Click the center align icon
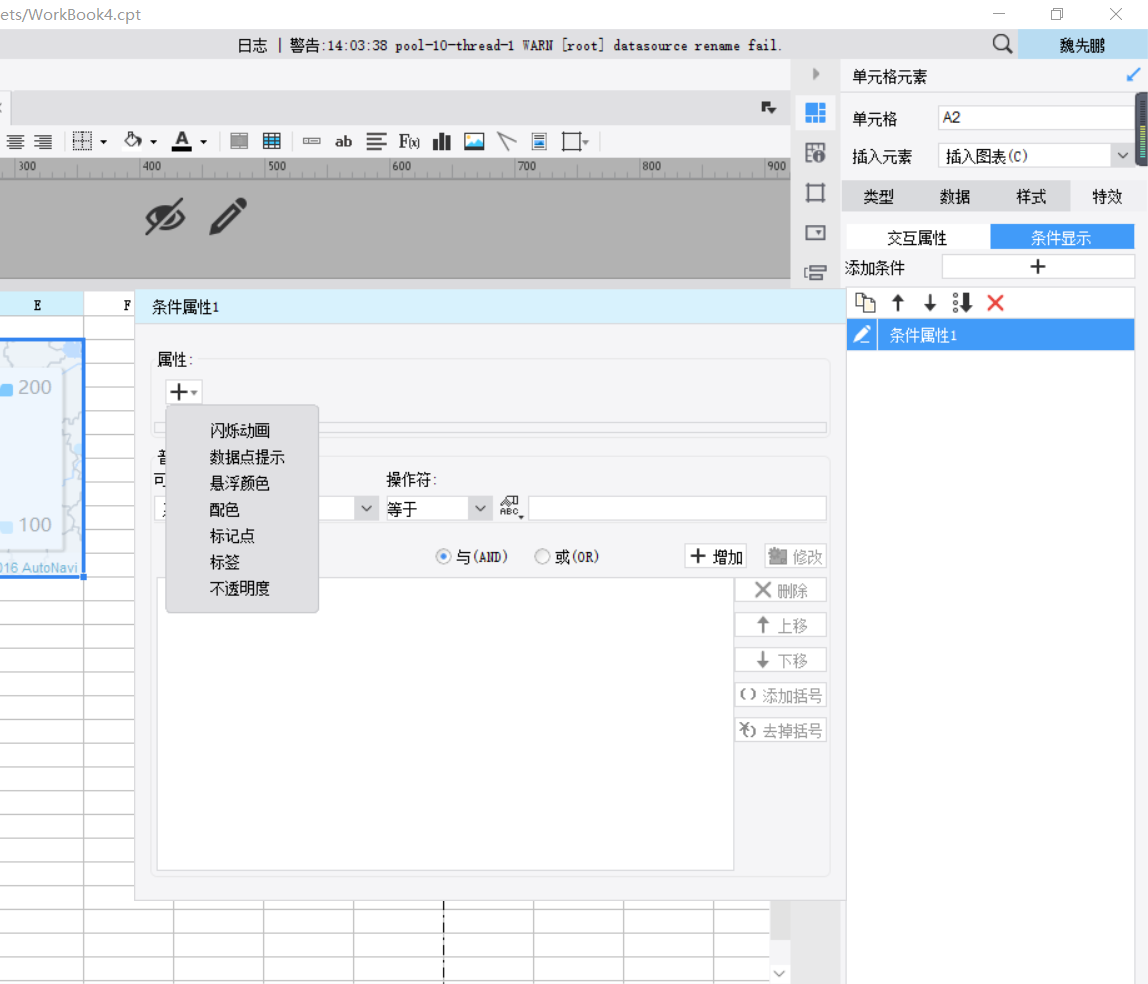The image size is (1148, 984). click(x=15, y=141)
